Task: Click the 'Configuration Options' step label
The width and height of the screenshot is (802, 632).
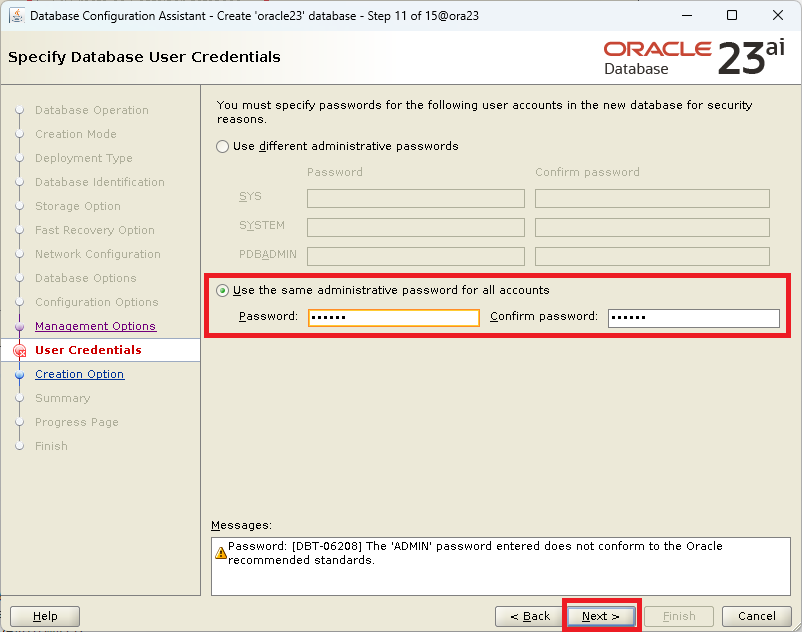Action: 97,302
